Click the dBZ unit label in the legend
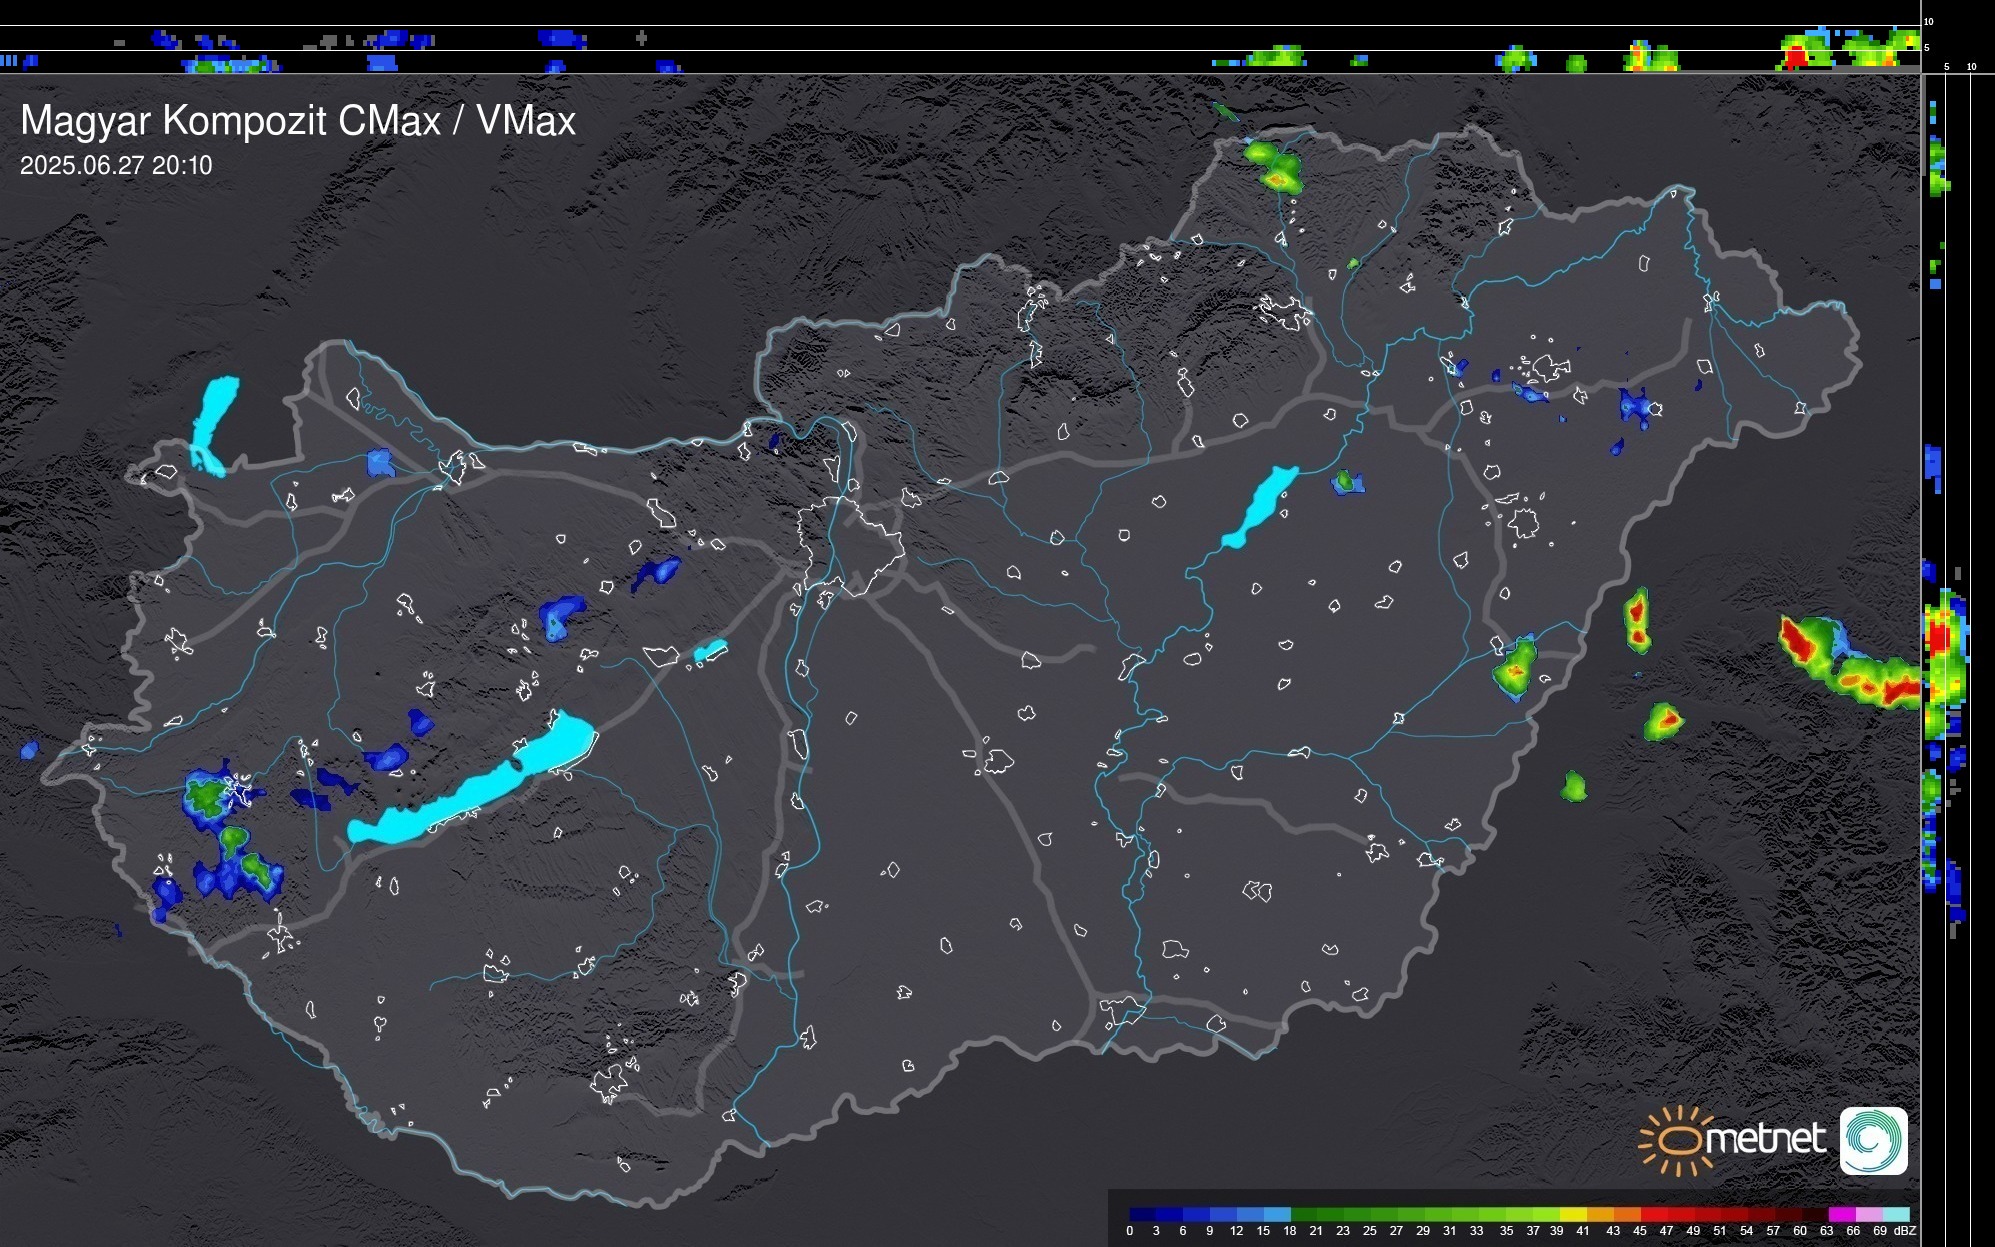Viewport: 1995px width, 1247px height. [x=1904, y=1231]
